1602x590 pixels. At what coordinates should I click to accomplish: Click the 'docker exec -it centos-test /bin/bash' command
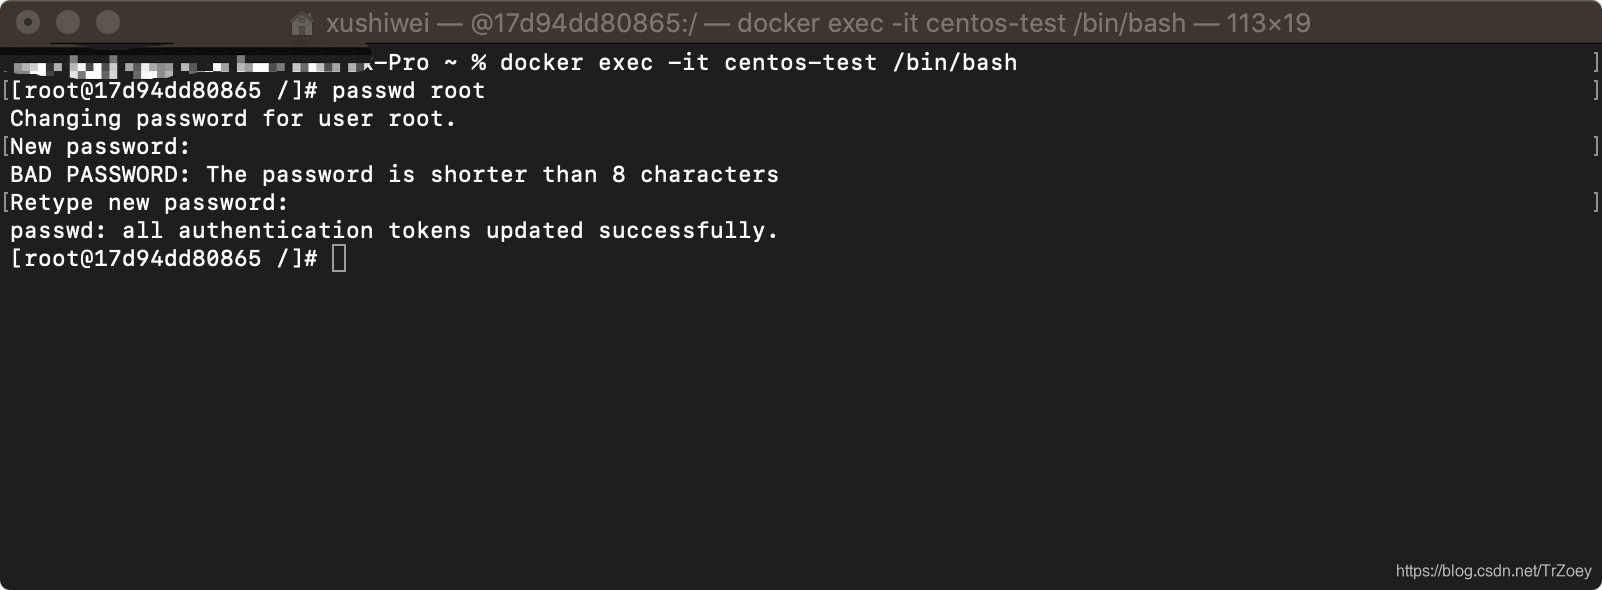pos(758,62)
